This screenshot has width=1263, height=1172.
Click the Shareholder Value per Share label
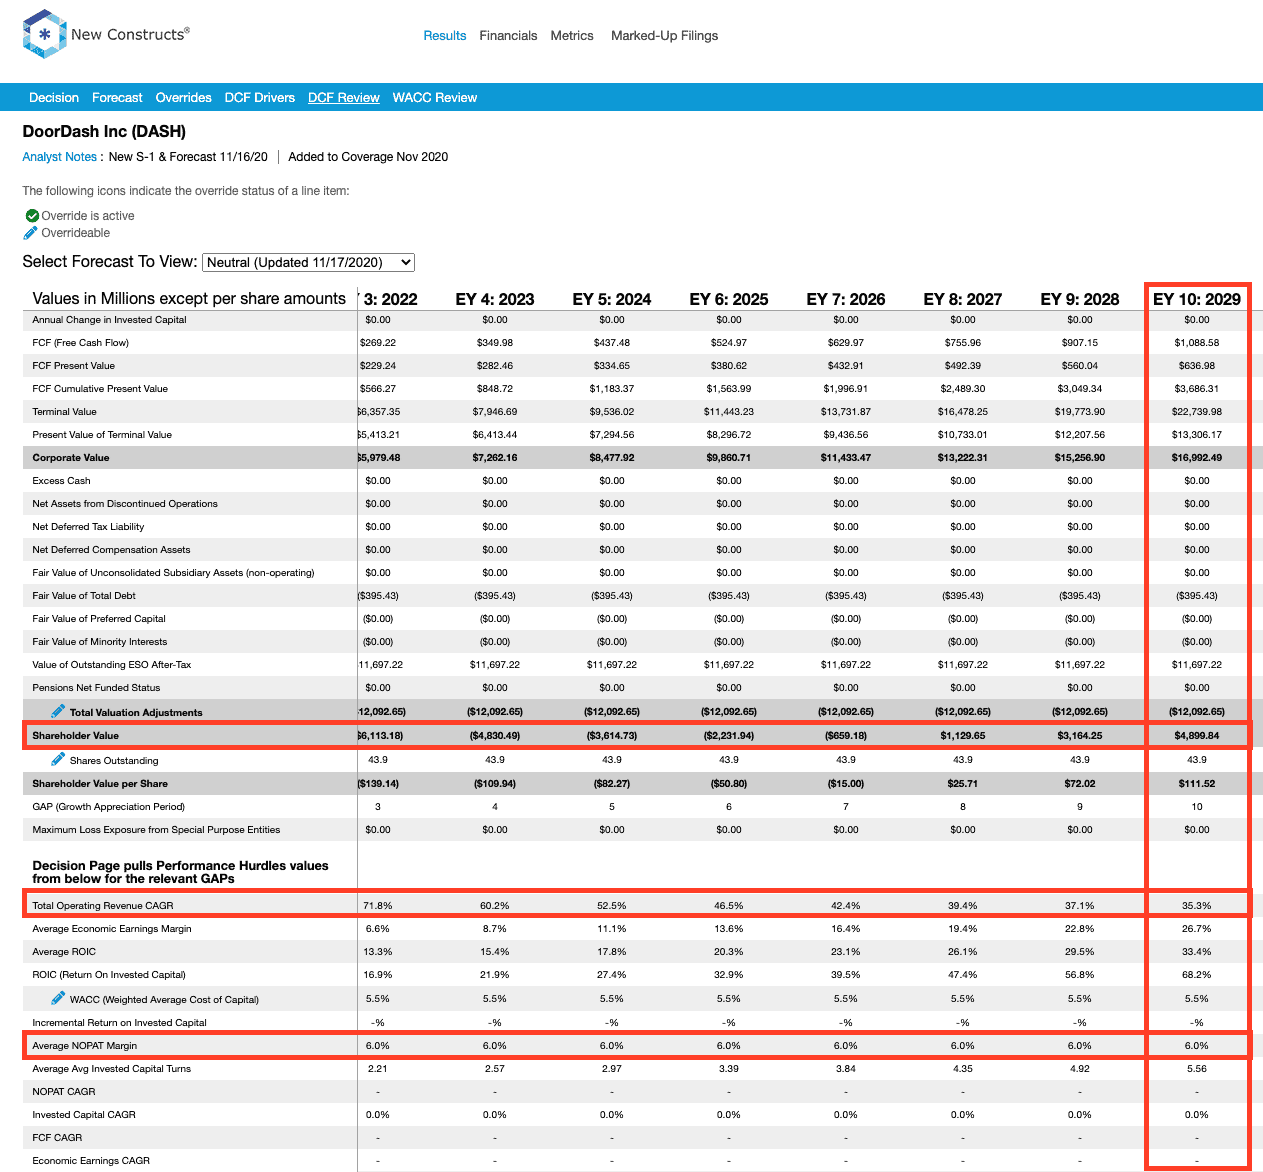click(x=100, y=784)
